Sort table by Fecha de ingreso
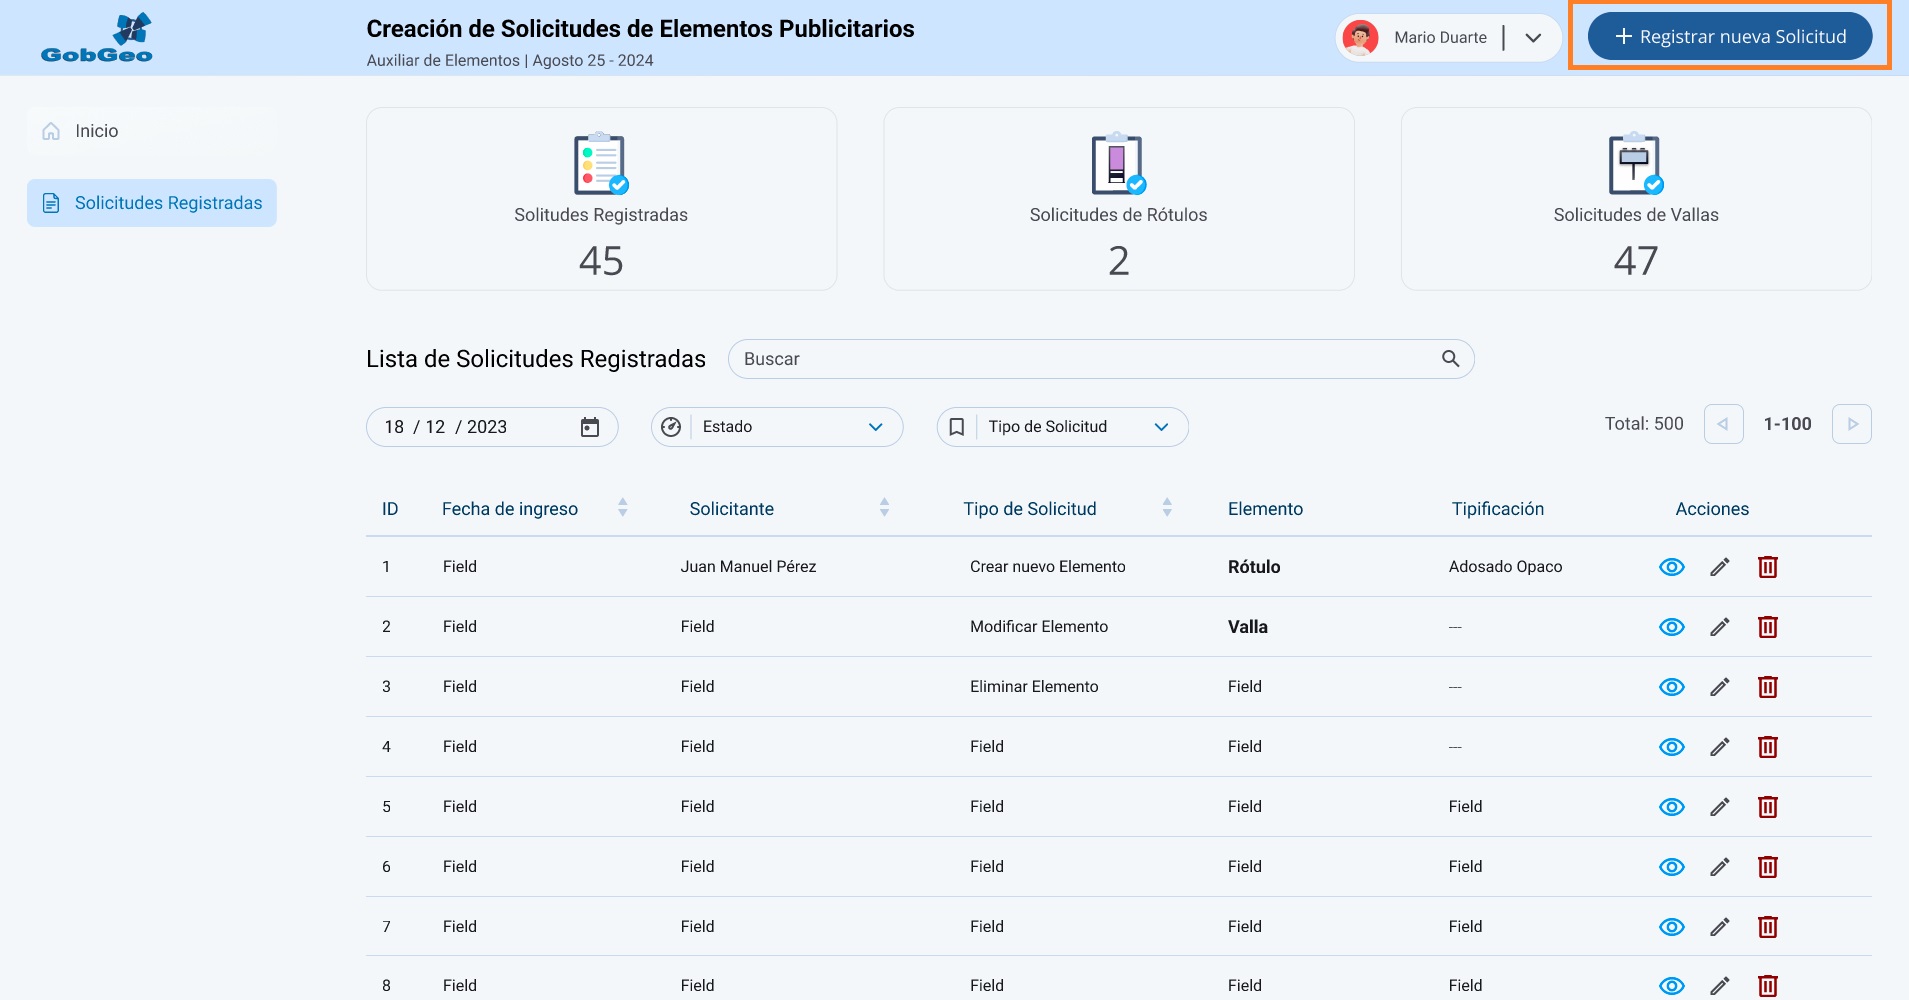This screenshot has height=1000, width=1909. click(622, 508)
